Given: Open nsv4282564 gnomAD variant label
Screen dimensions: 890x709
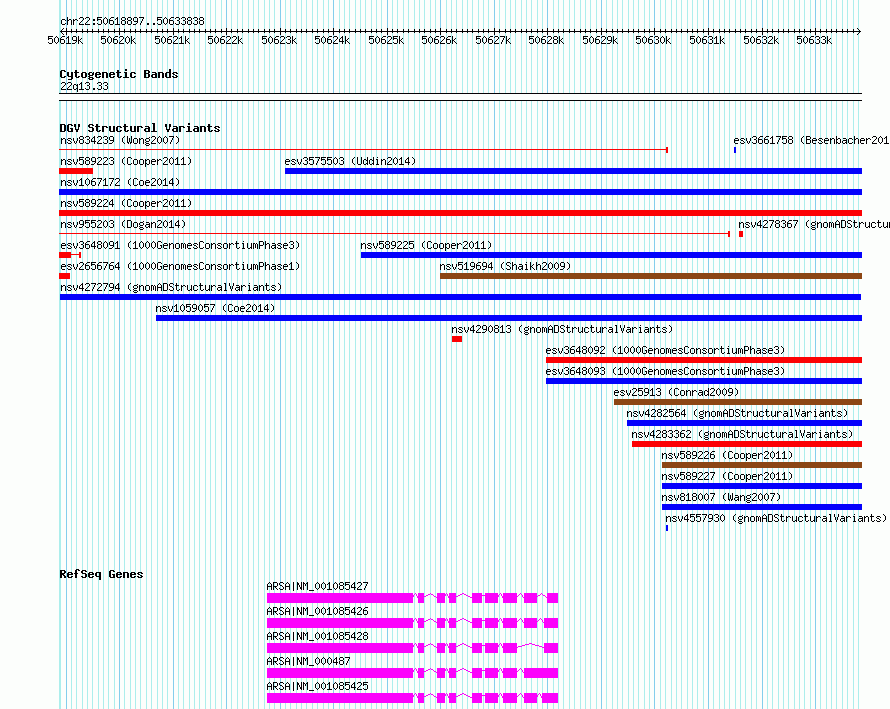Looking at the screenshot, I should pyautogui.click(x=737, y=413).
